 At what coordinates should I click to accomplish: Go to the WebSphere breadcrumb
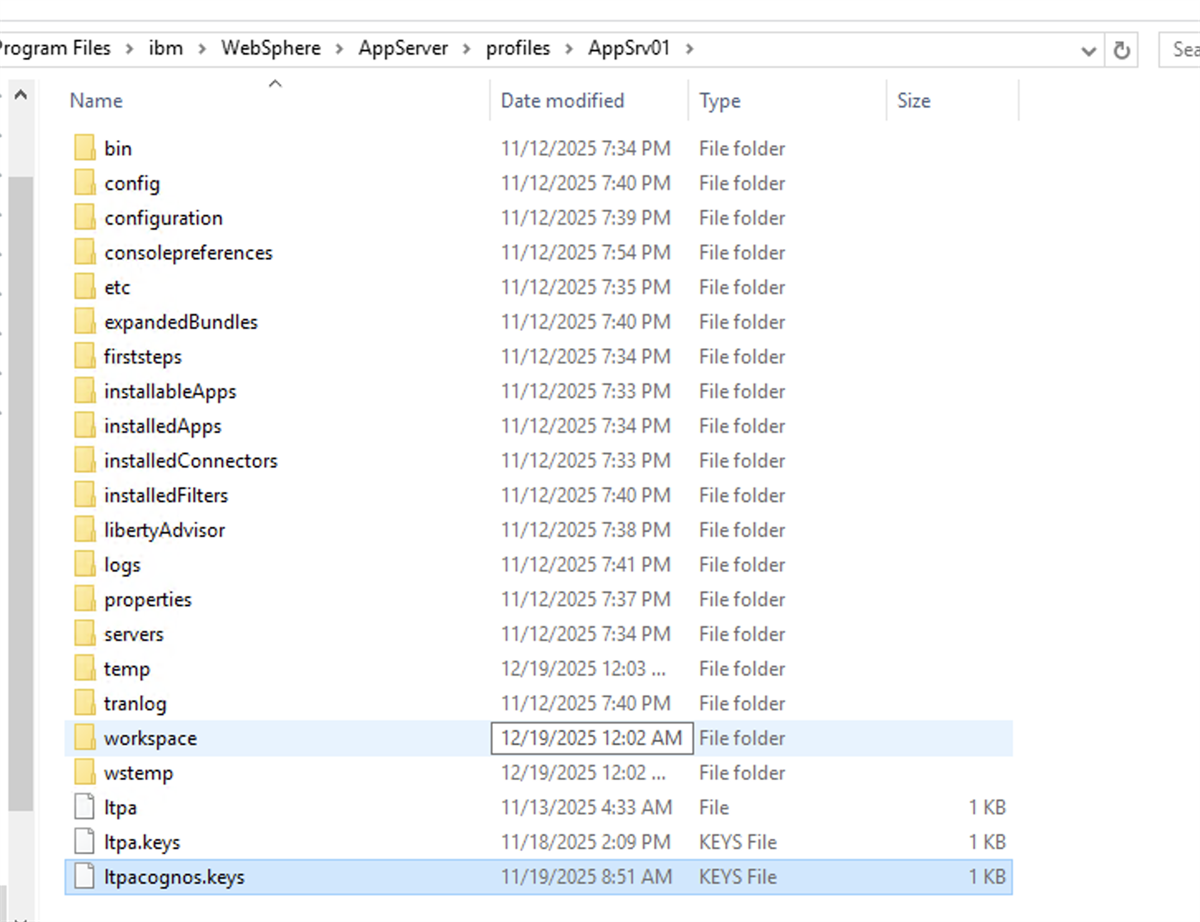tap(271, 48)
